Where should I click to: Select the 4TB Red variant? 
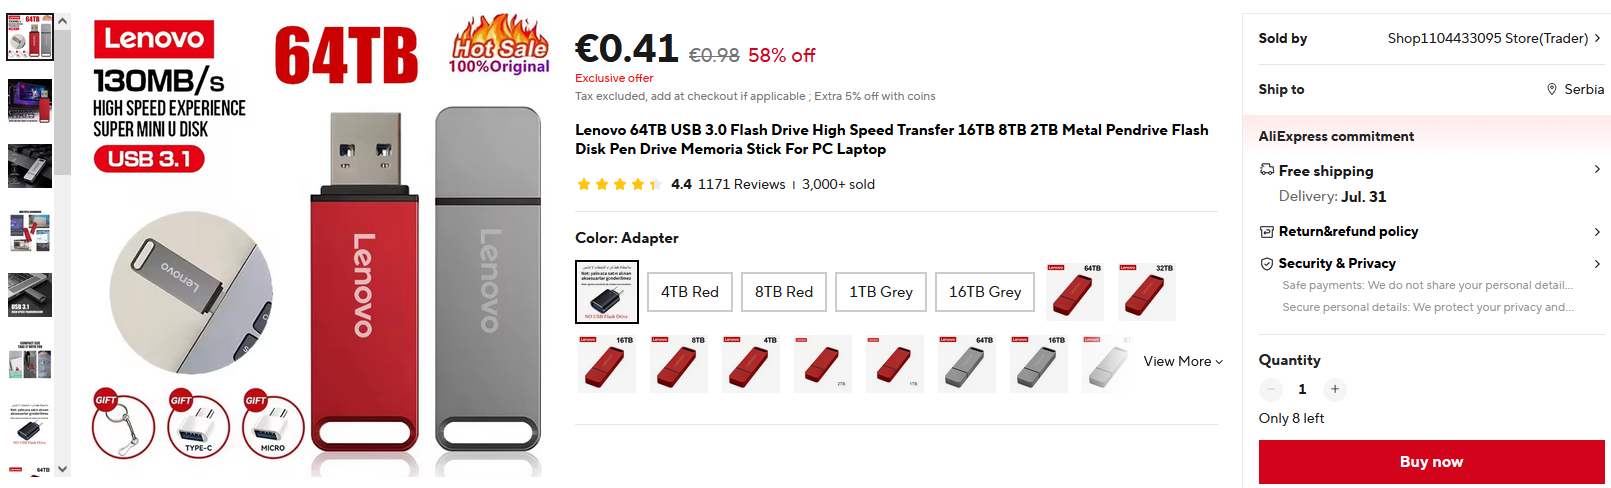click(690, 292)
